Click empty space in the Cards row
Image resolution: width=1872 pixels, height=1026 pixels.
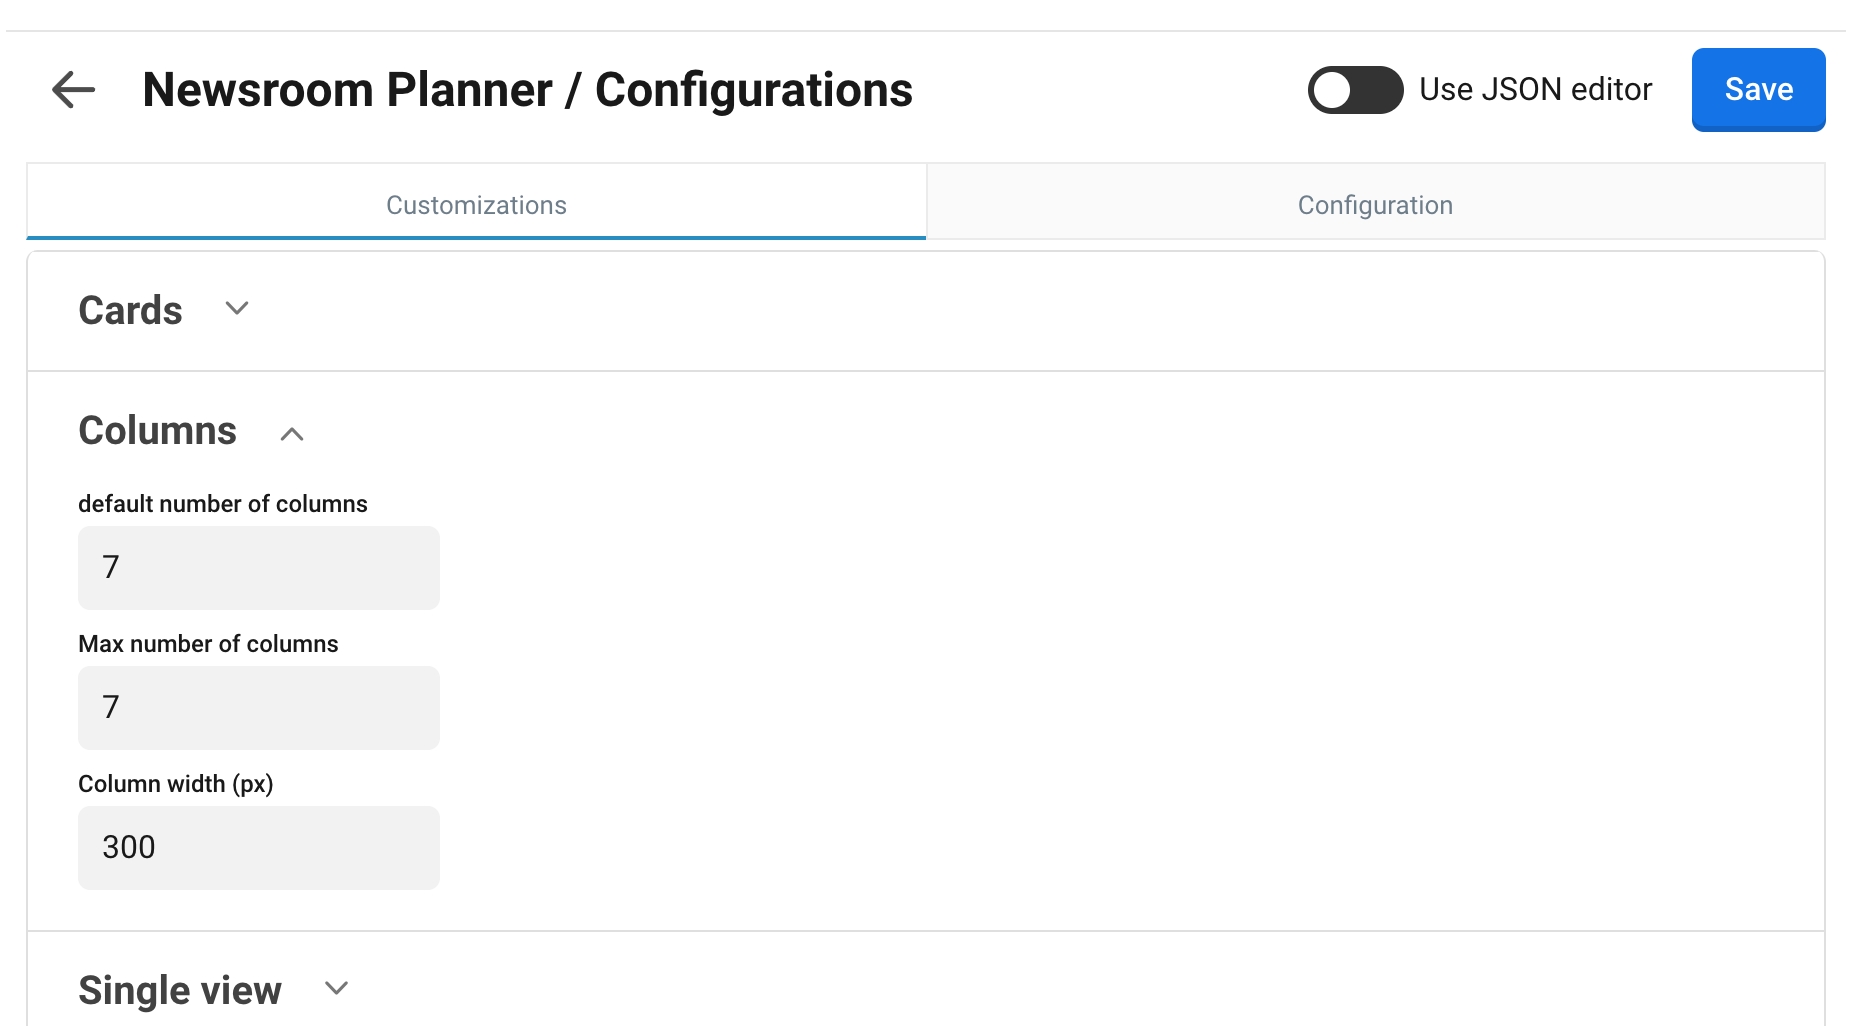tap(1000, 311)
